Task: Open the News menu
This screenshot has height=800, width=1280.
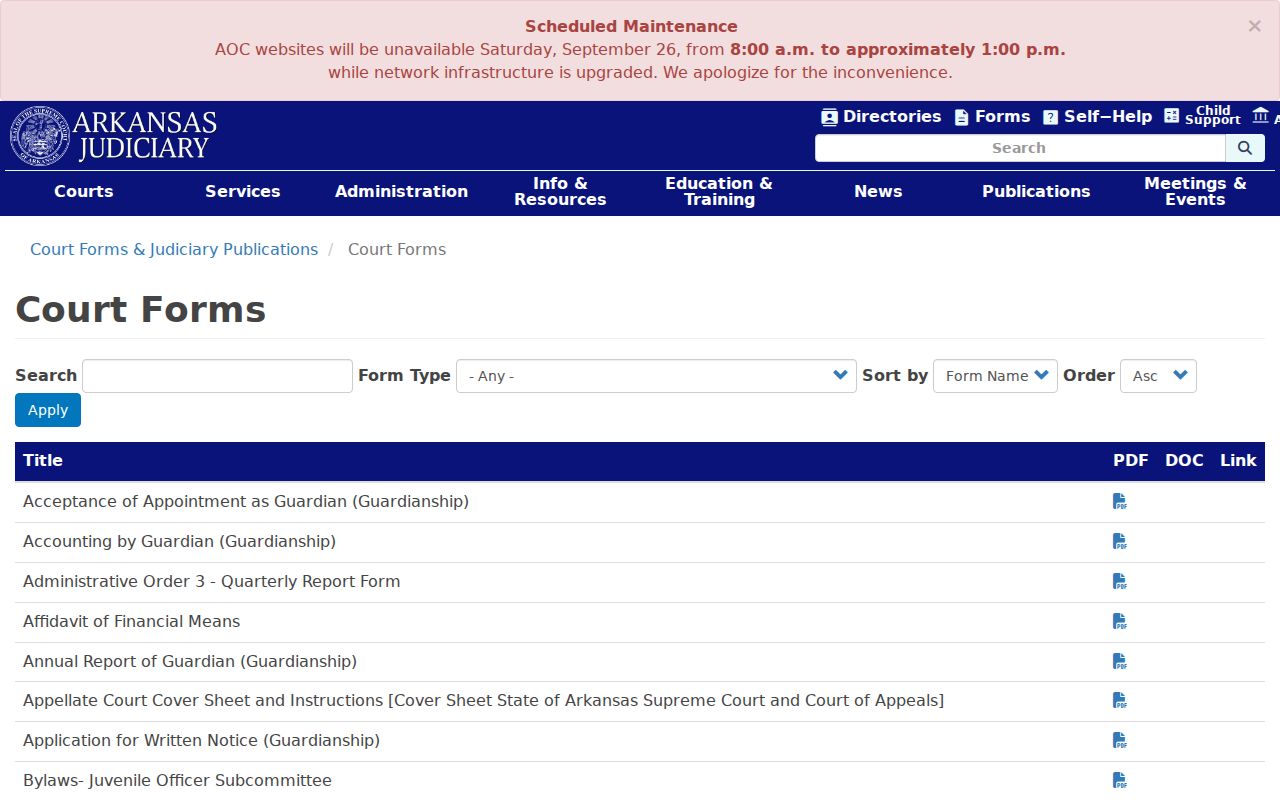Action: pos(878,191)
